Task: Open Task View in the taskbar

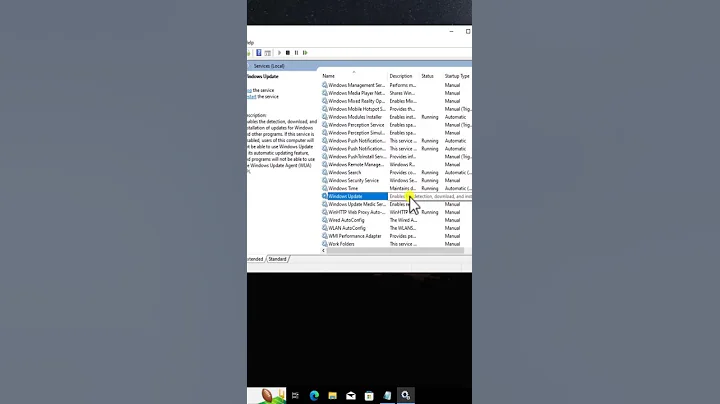Action: pos(295,395)
